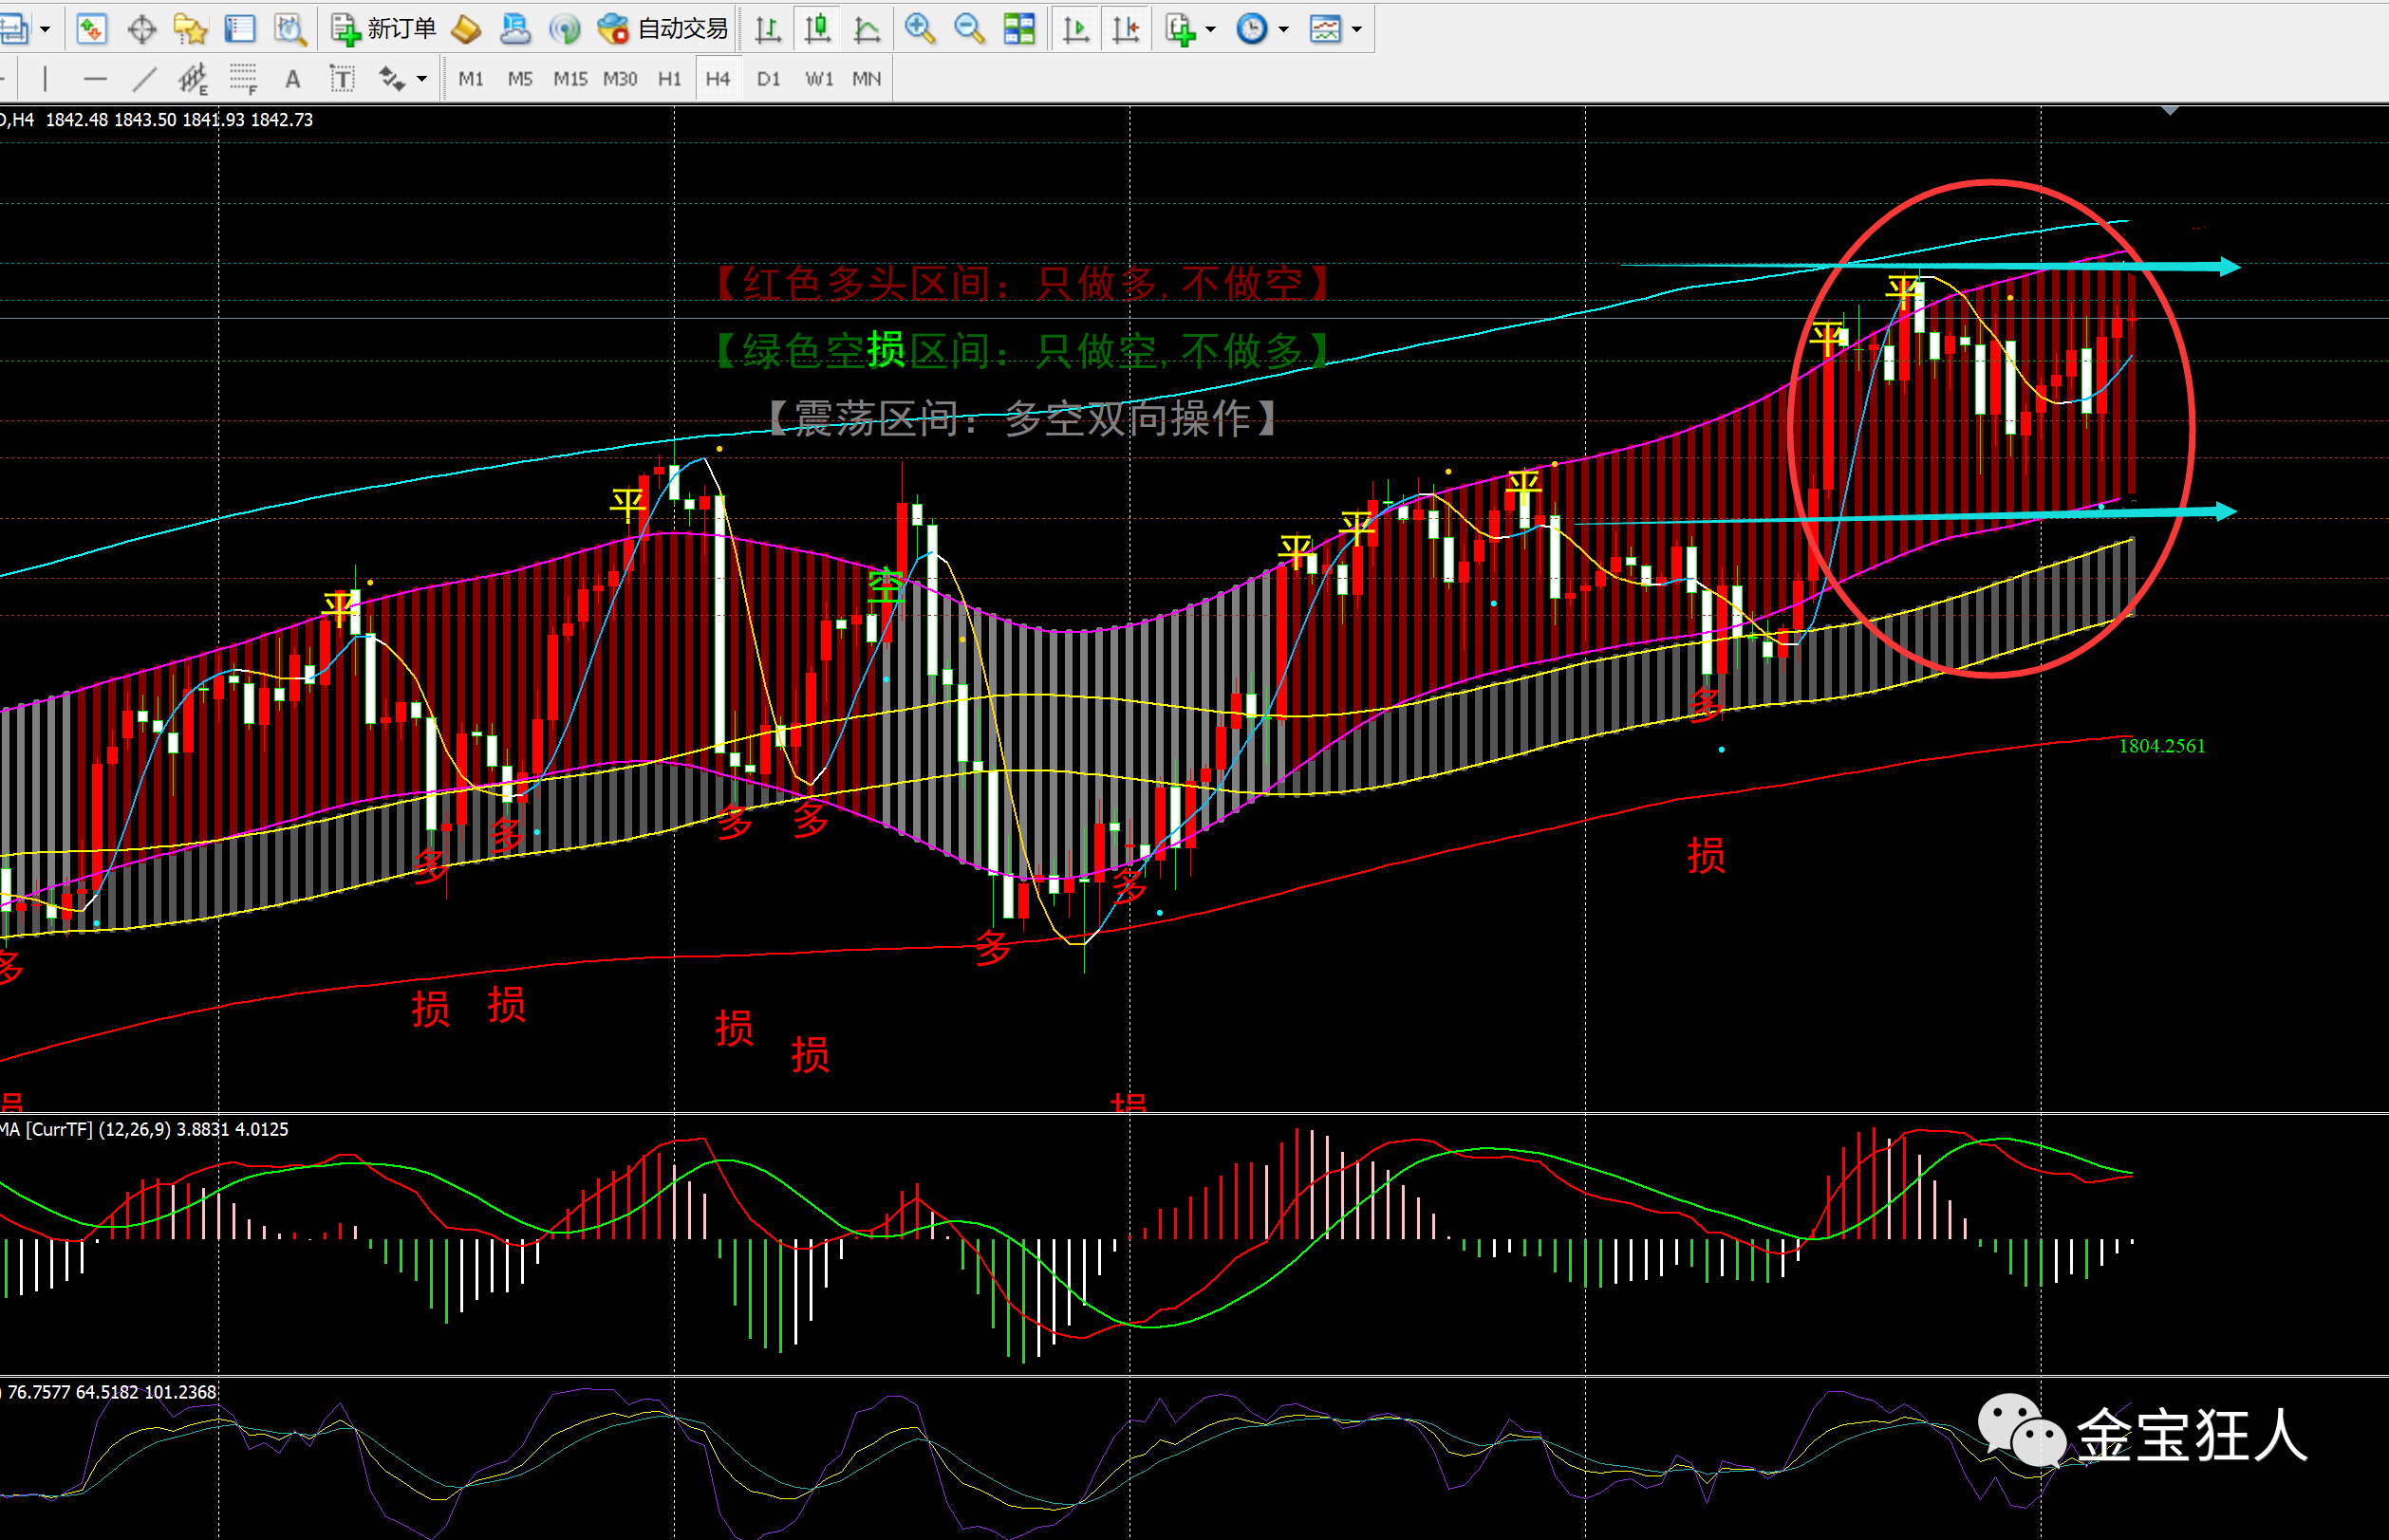The width and height of the screenshot is (2389, 1540).
Task: Toggle 自动交易 auto trading button
Action: pos(663,29)
